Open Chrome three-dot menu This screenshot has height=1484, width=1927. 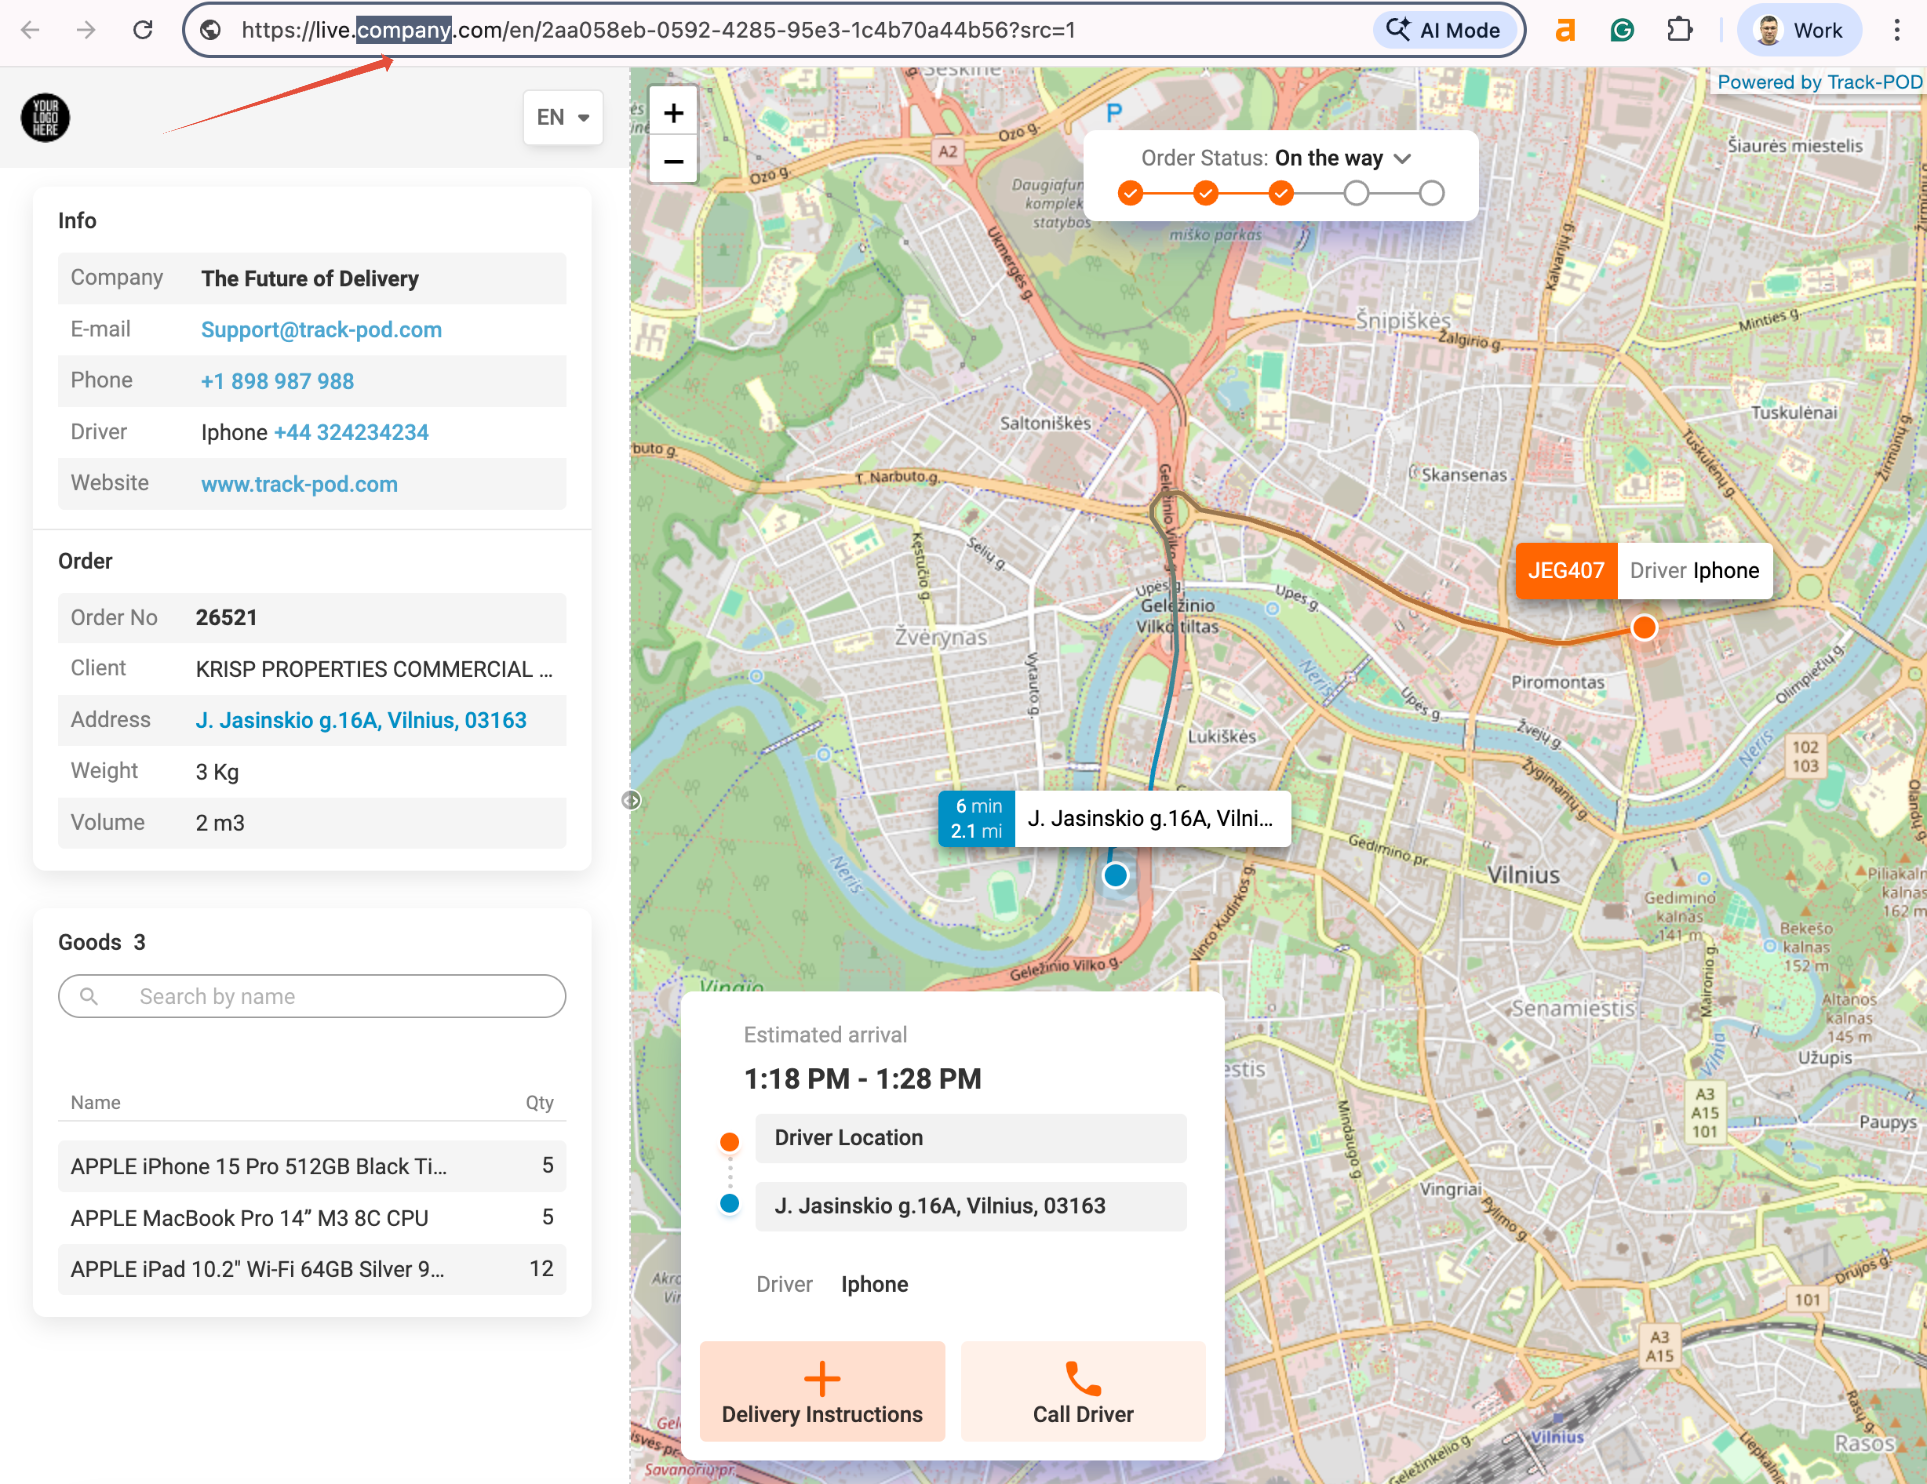1896,30
